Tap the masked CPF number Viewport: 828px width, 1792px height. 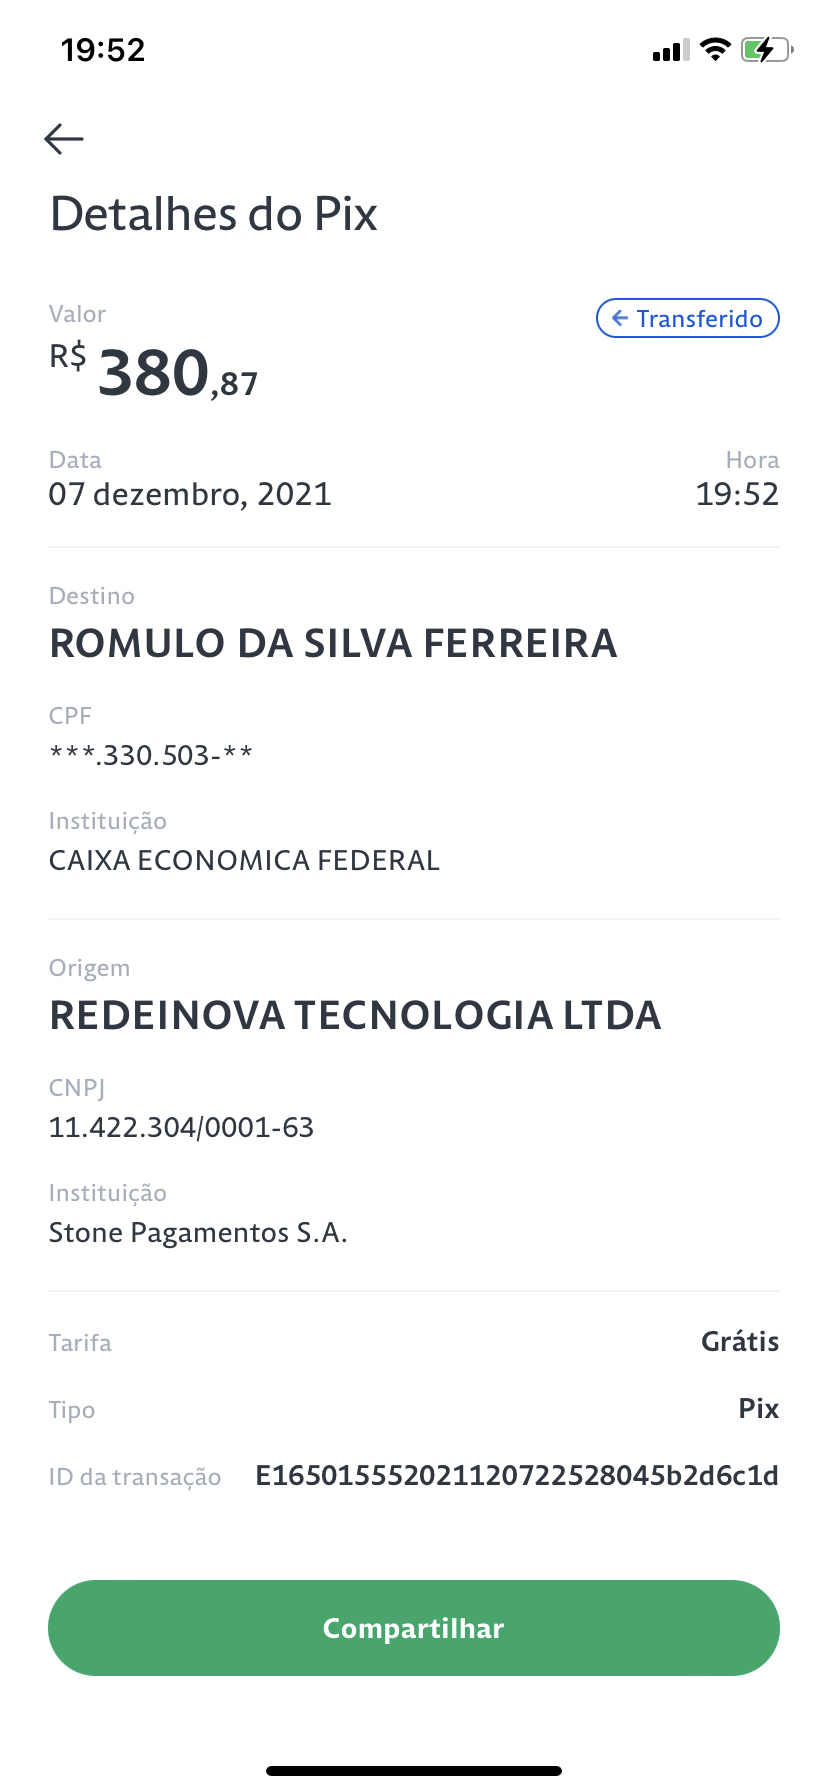tap(151, 754)
